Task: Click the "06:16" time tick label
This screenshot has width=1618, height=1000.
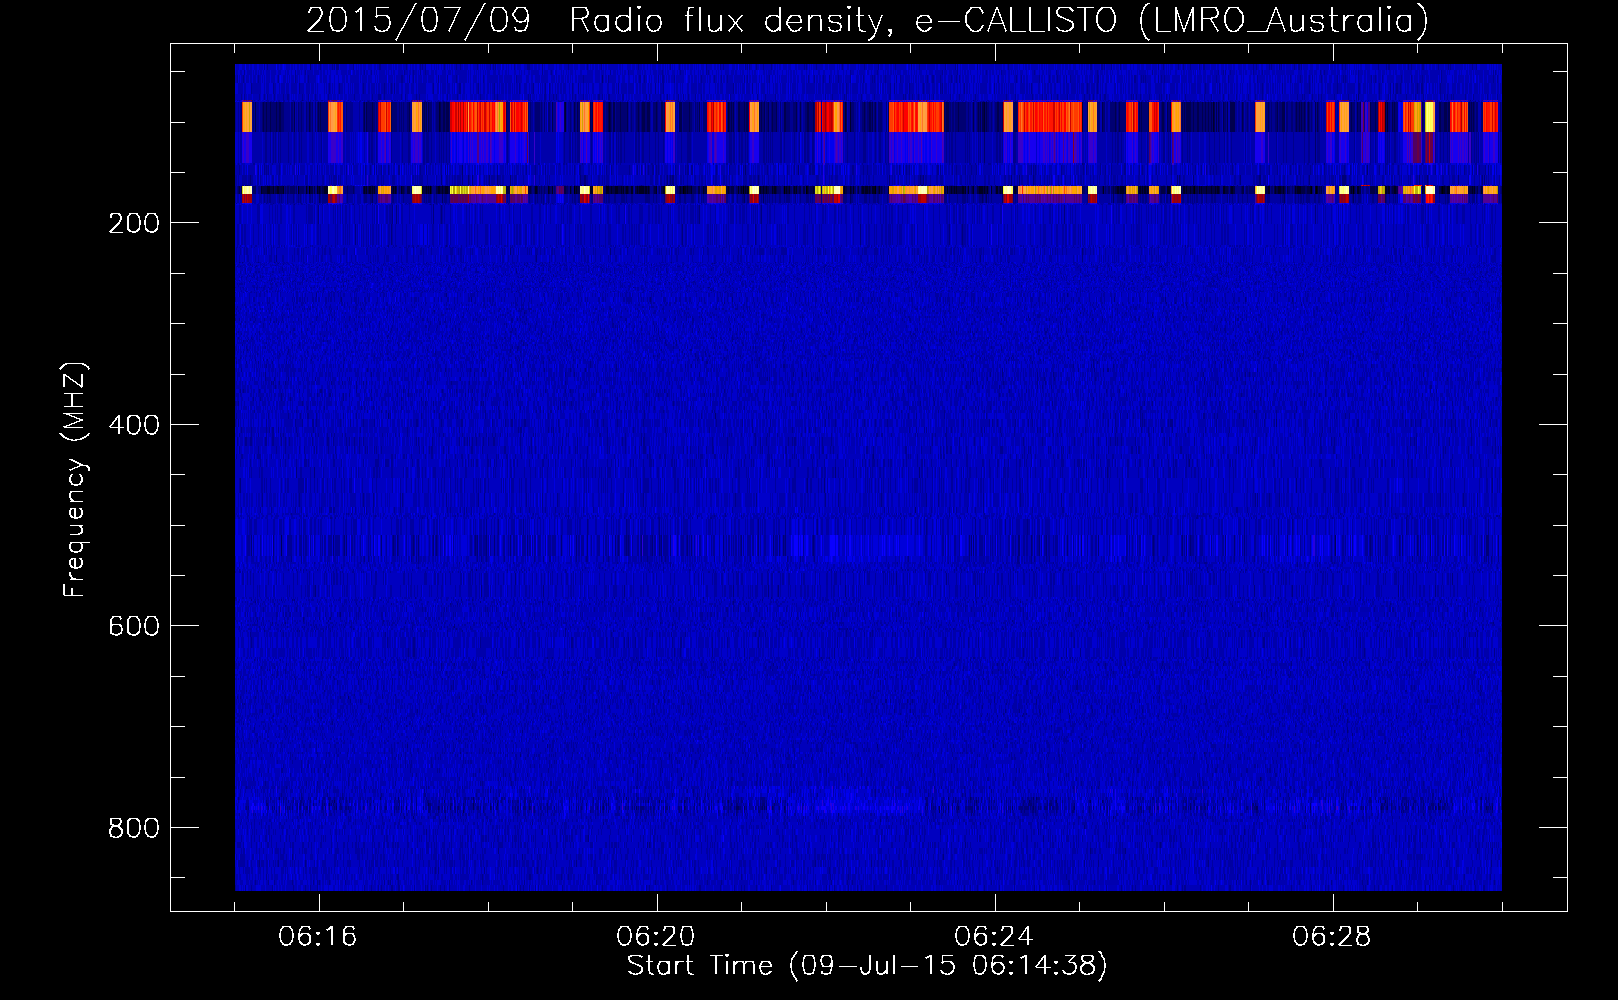Action: 318,937
